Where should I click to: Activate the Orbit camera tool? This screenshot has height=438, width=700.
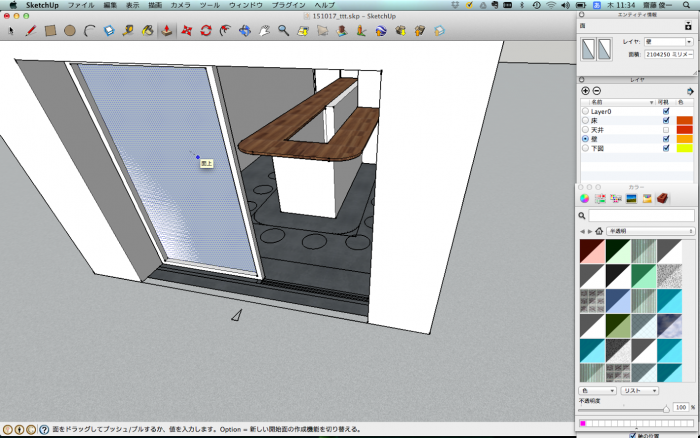click(x=245, y=31)
